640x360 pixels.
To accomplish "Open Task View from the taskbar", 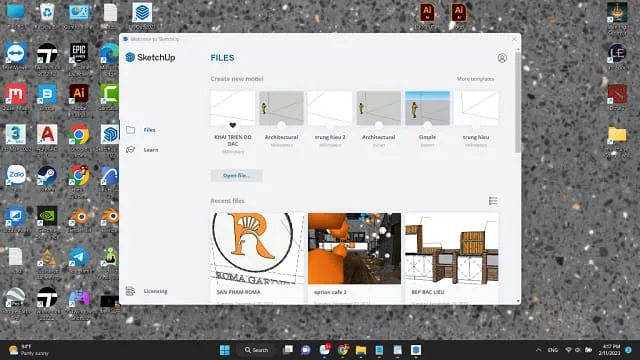I will 288,350.
